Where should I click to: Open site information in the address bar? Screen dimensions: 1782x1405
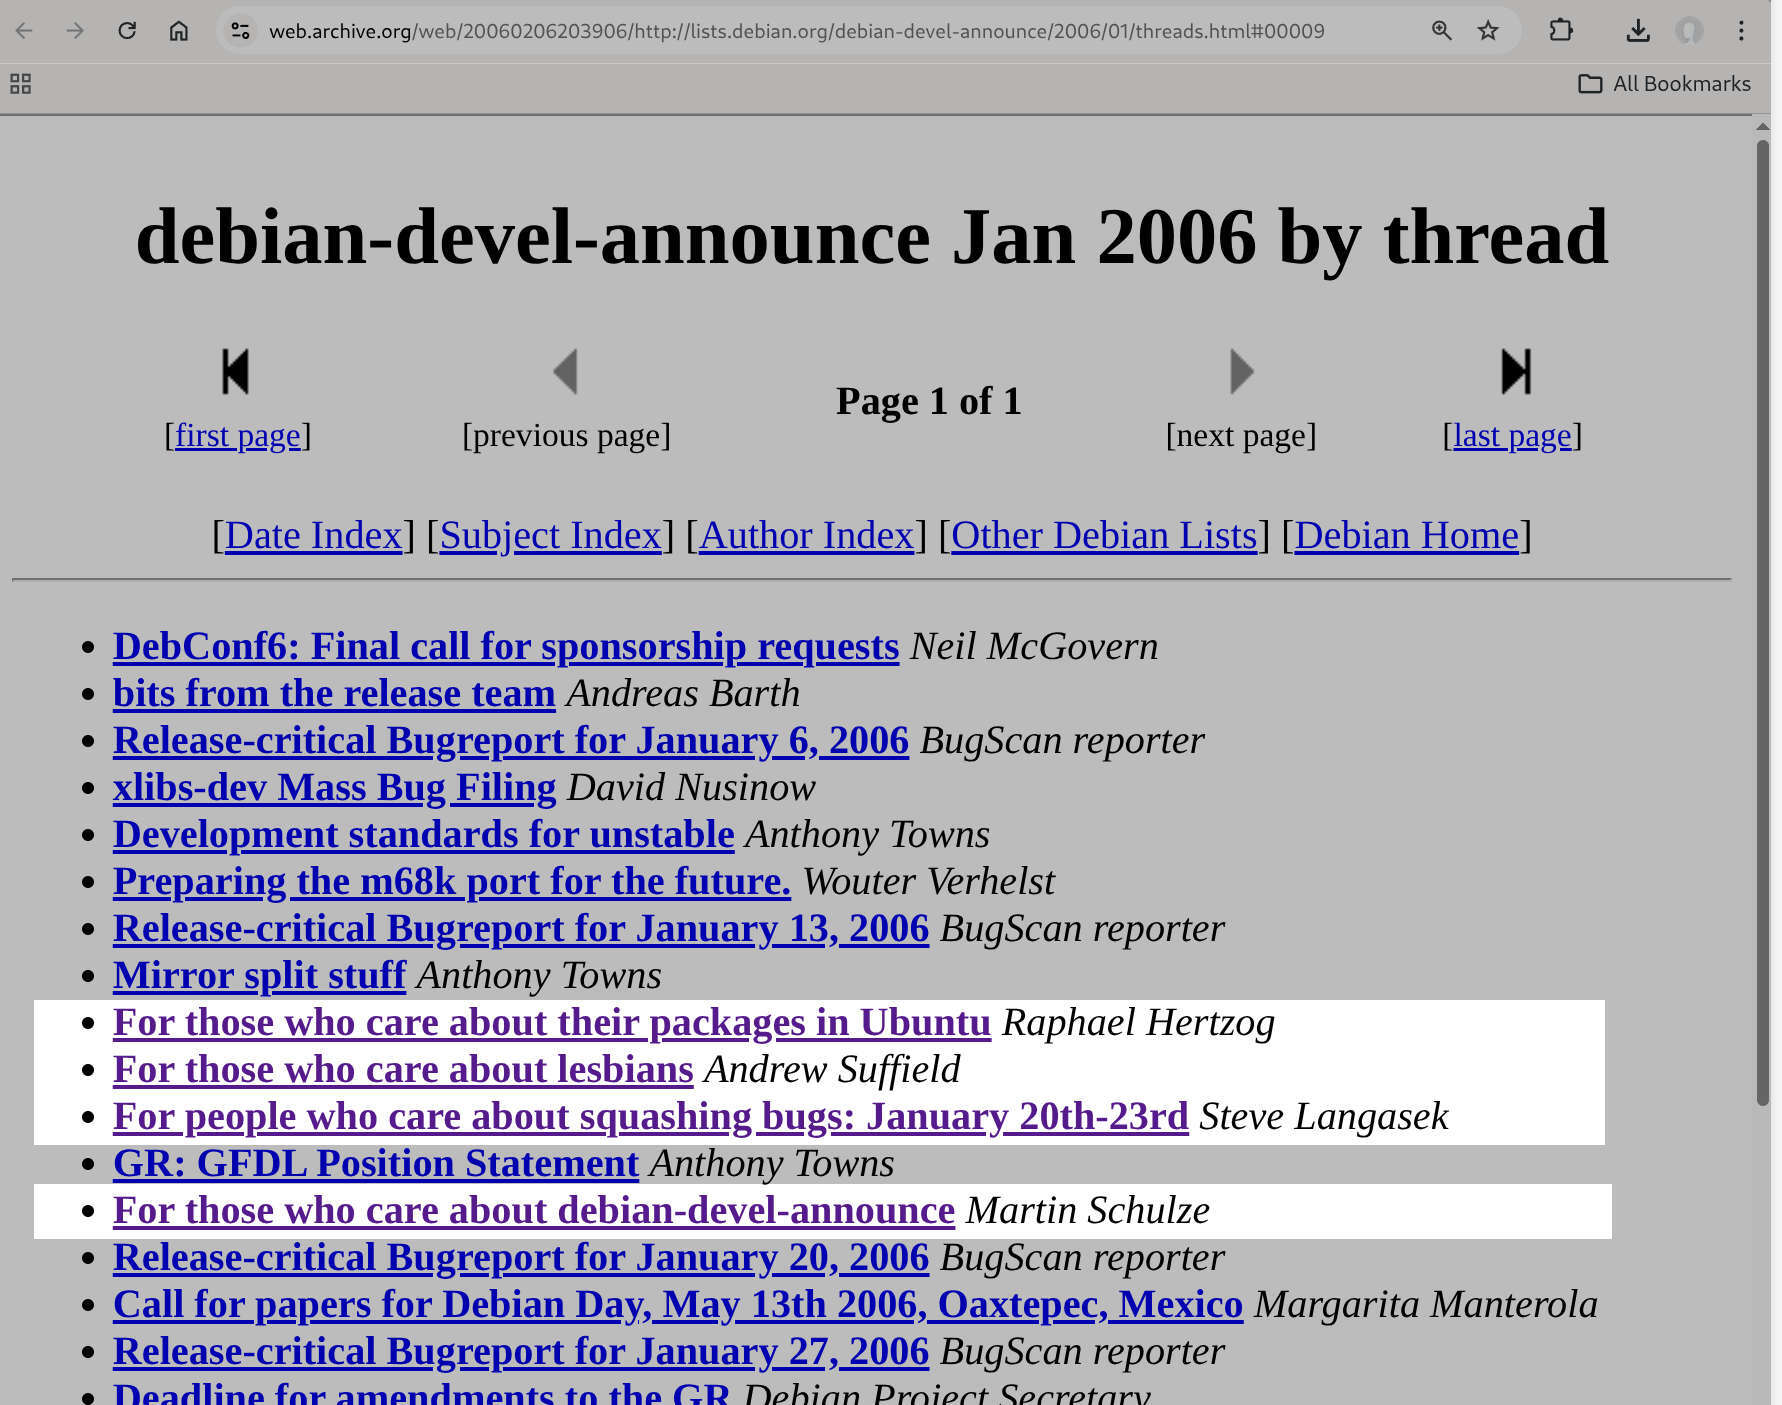point(239,31)
